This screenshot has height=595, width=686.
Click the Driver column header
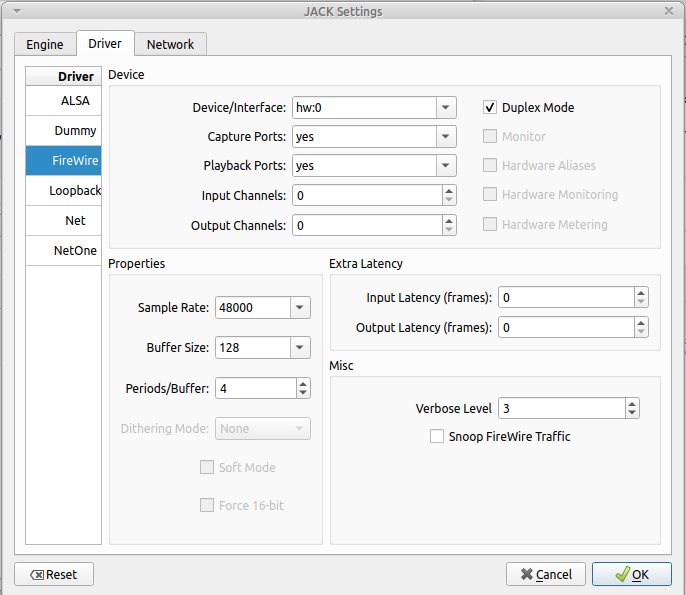point(64,77)
